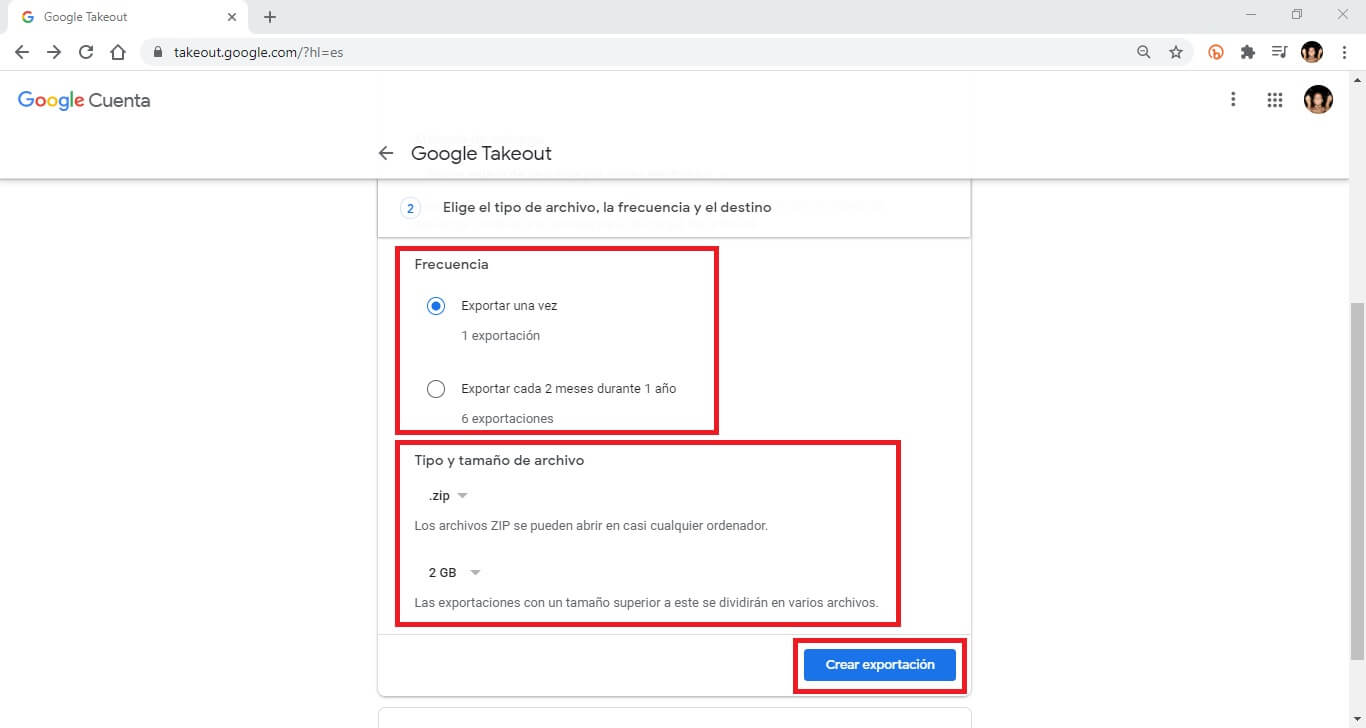The image size is (1366, 728).
Task: Click the Google Takeout page title text
Action: tap(481, 153)
